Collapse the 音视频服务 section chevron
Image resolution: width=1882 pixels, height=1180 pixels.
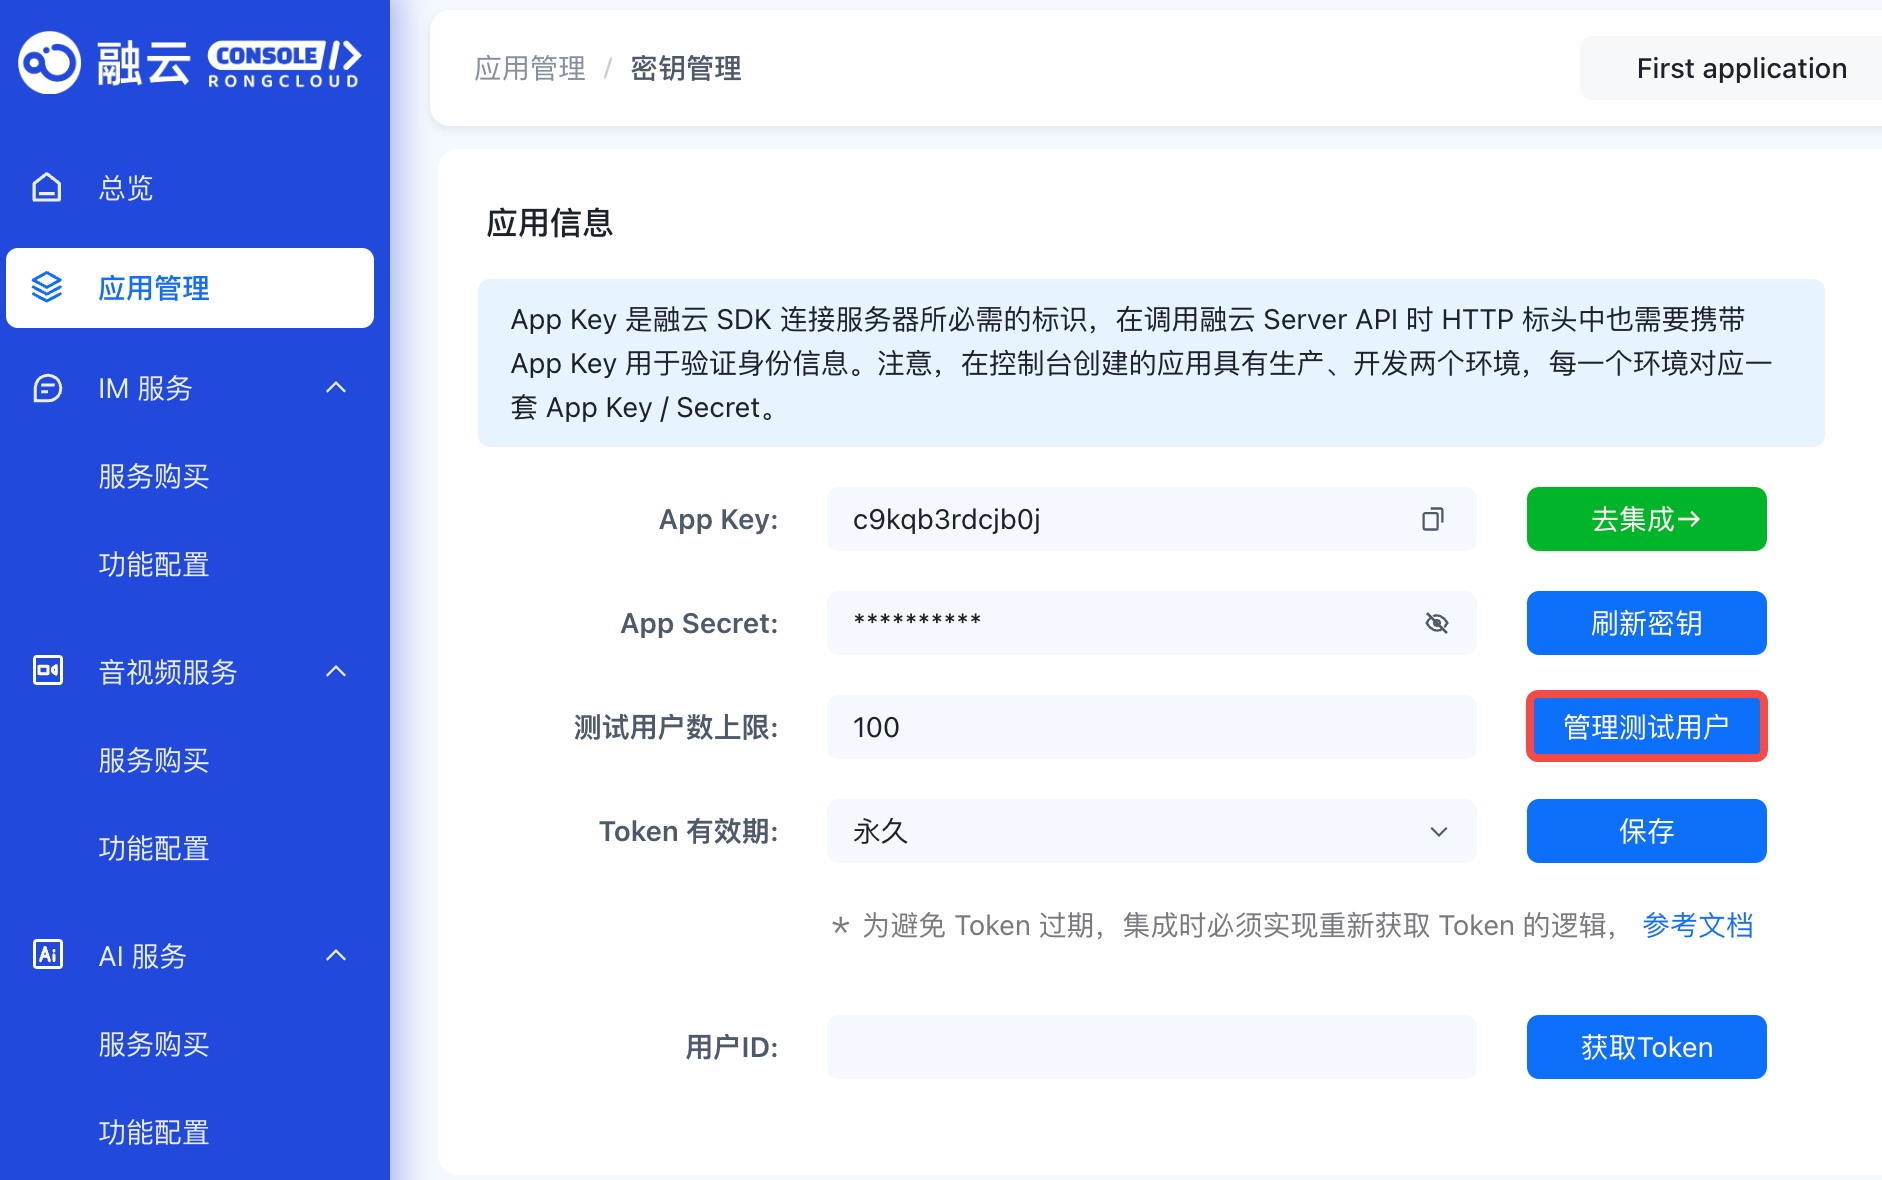click(x=336, y=671)
